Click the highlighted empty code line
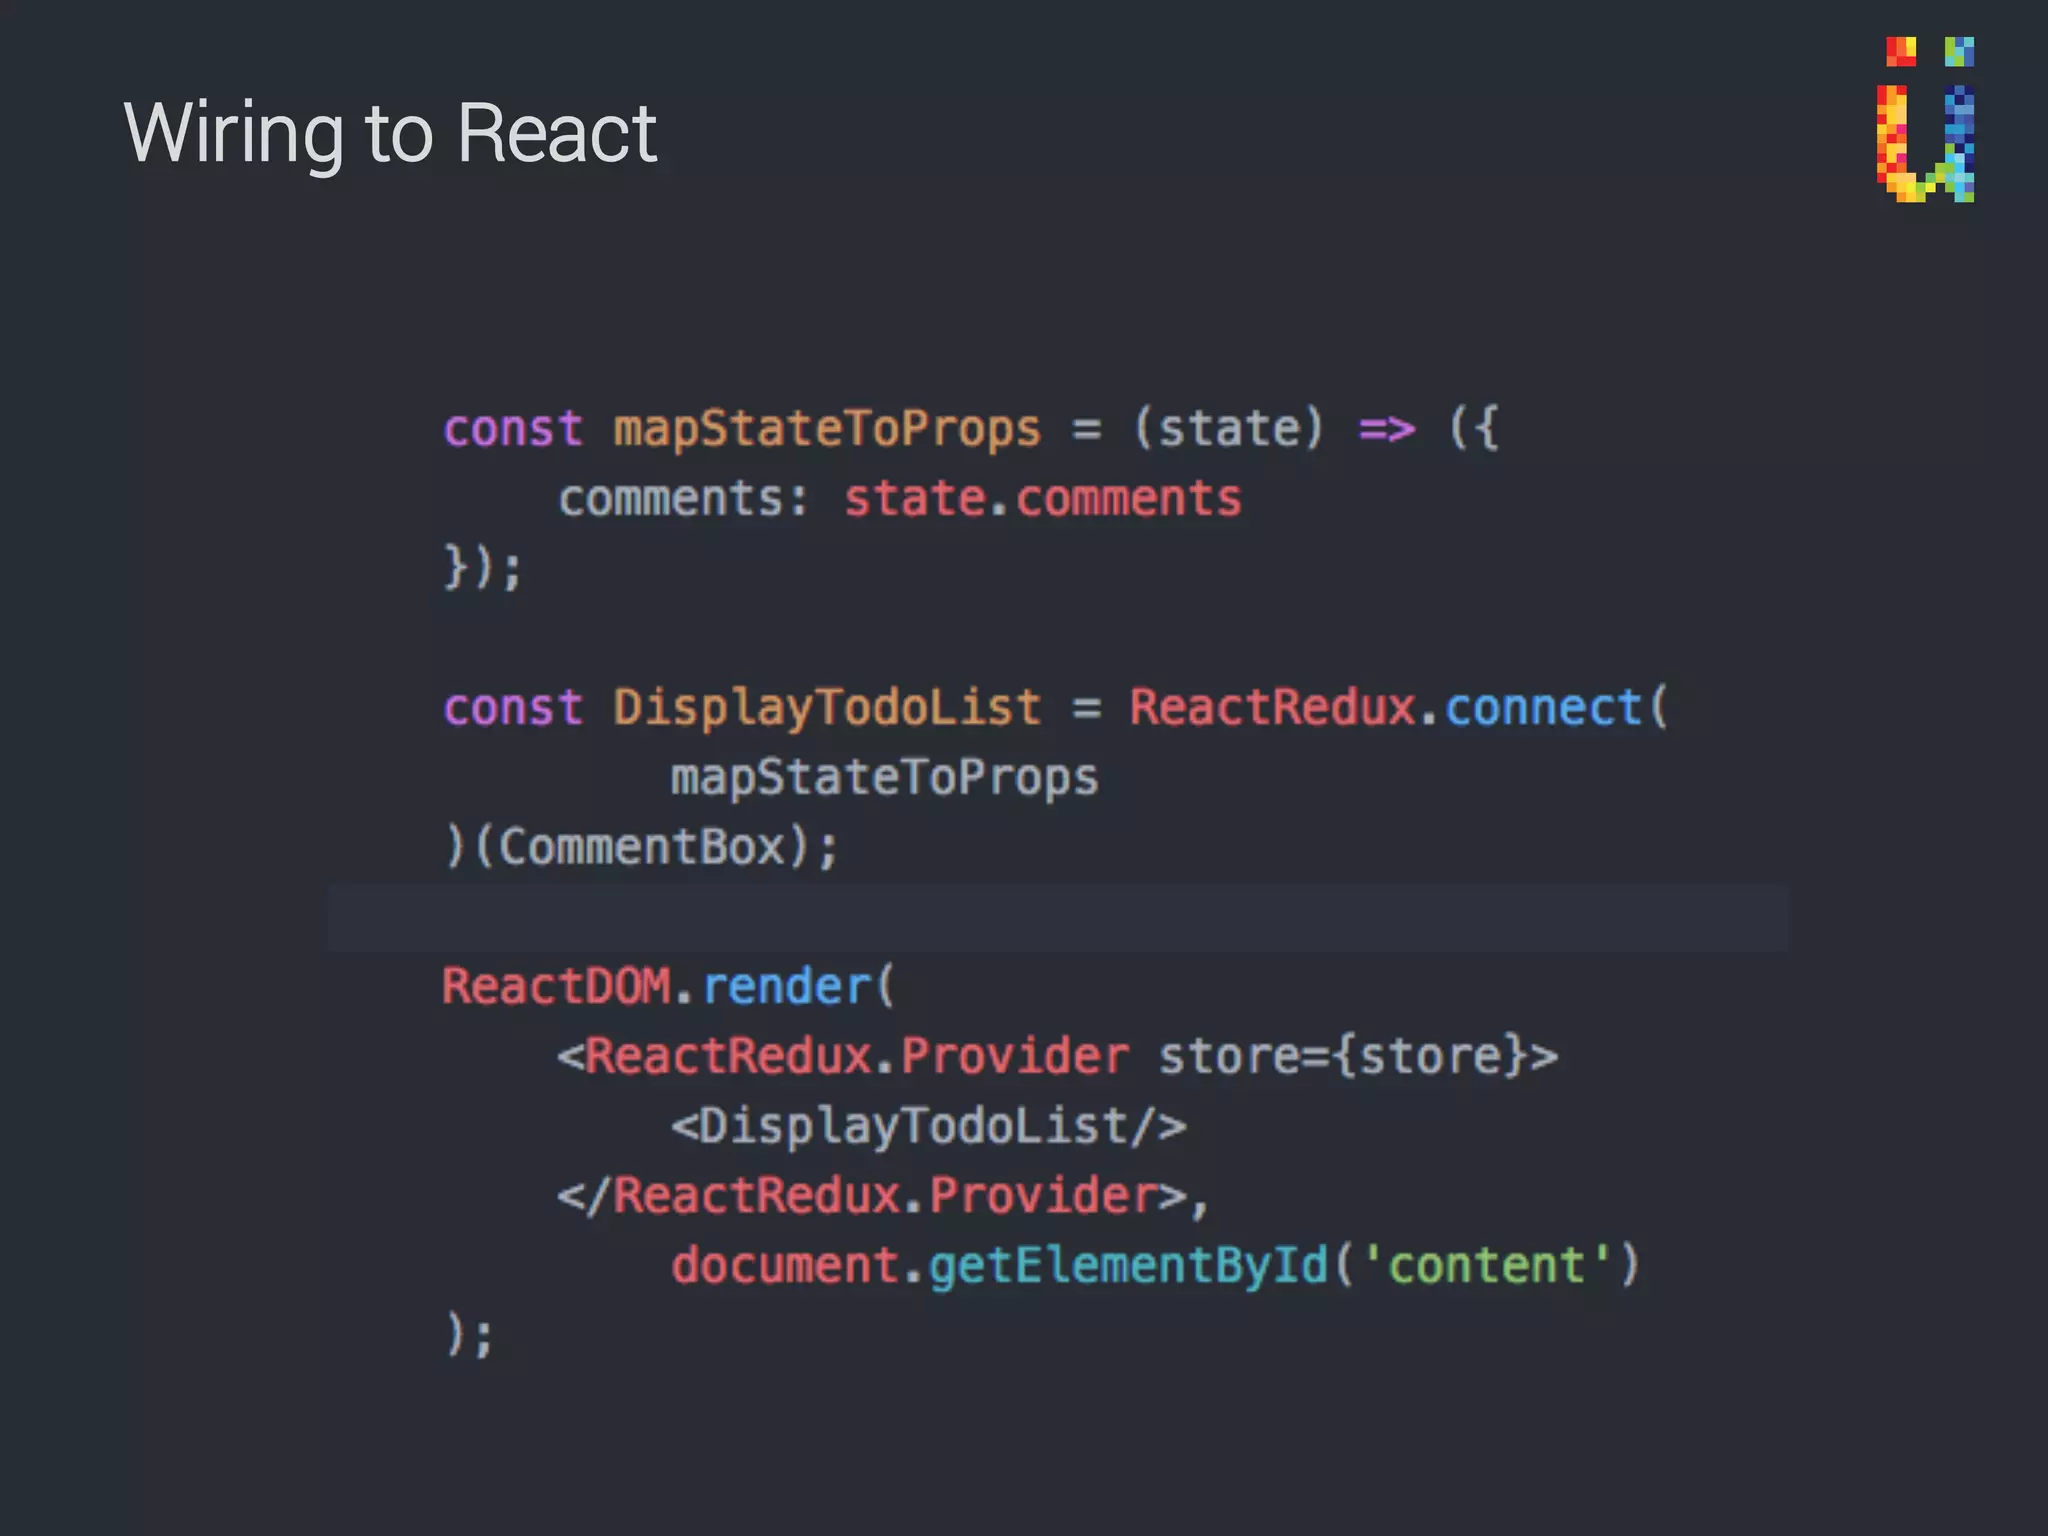 pyautogui.click(x=1058, y=917)
